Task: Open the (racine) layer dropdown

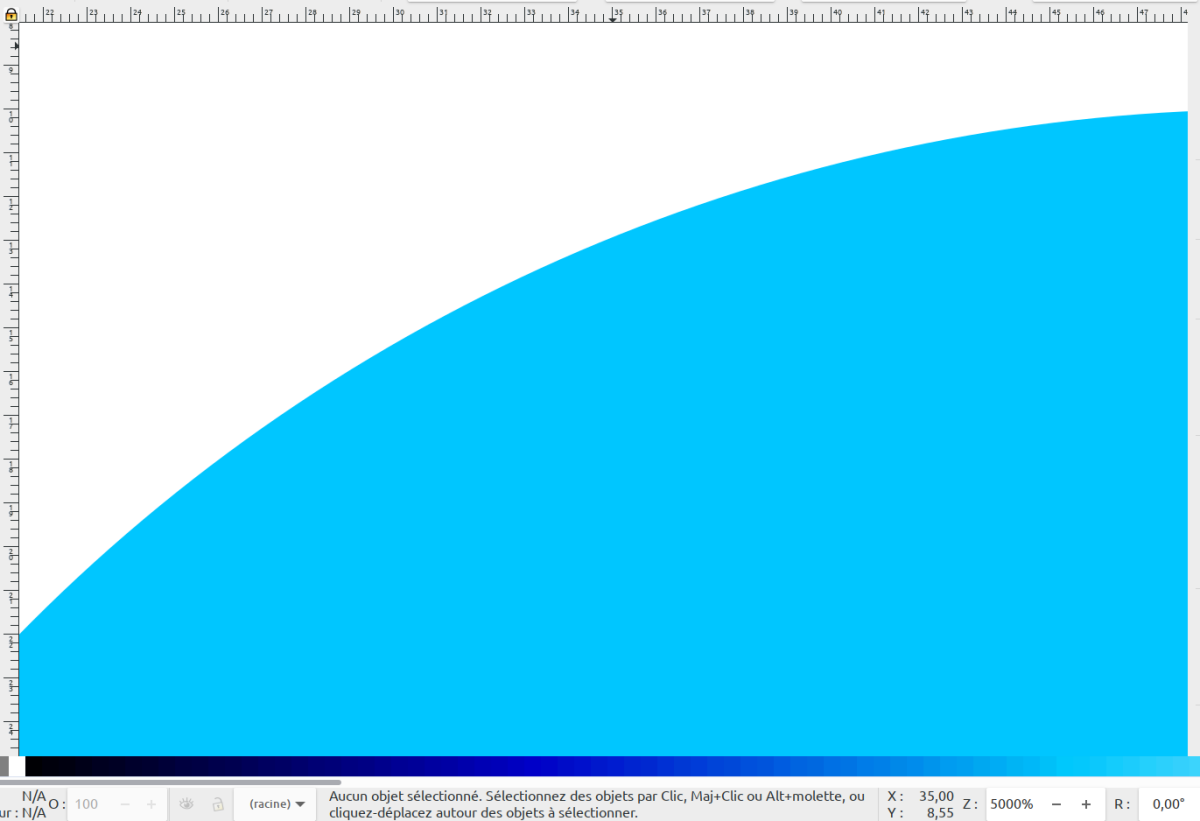Action: point(278,804)
